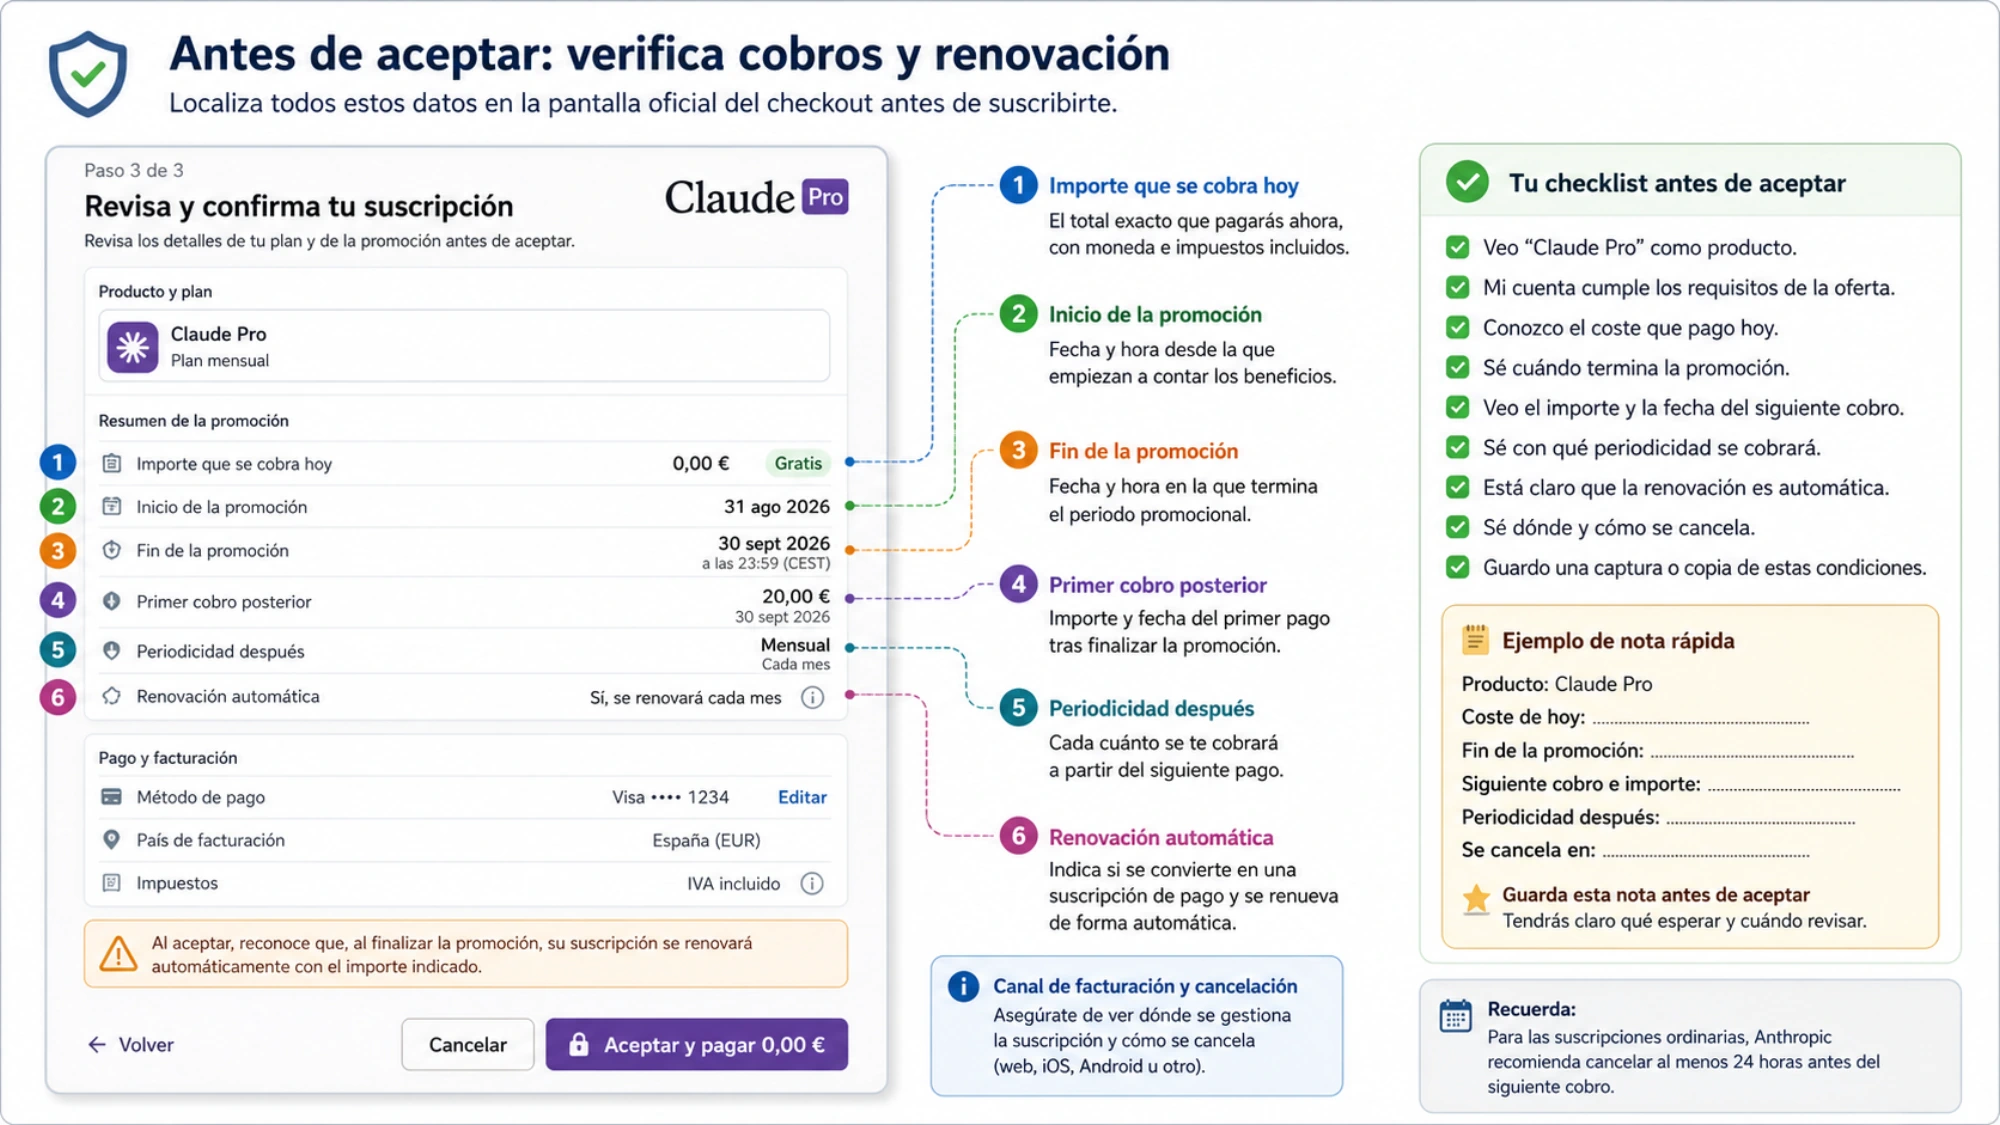Screen dimensions: 2000x1125
Task: Click the Periodicidad después blank line in note
Action: 1761,820
